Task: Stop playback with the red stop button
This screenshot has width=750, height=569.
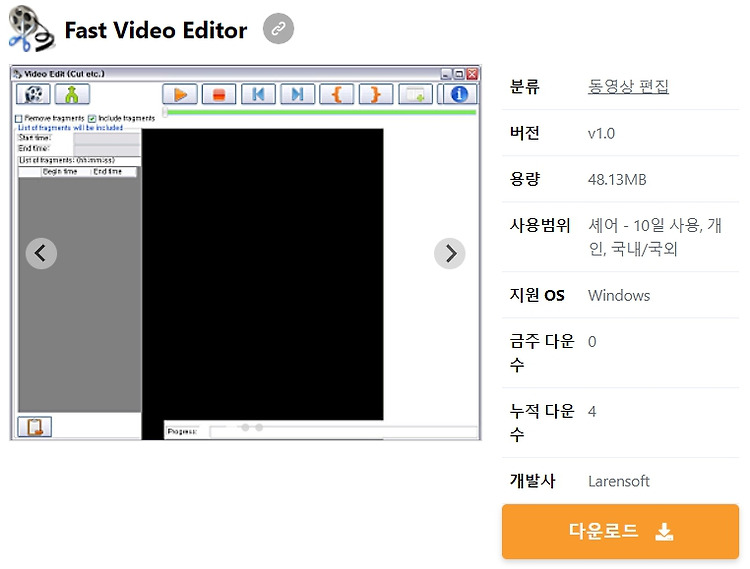Action: coord(219,94)
